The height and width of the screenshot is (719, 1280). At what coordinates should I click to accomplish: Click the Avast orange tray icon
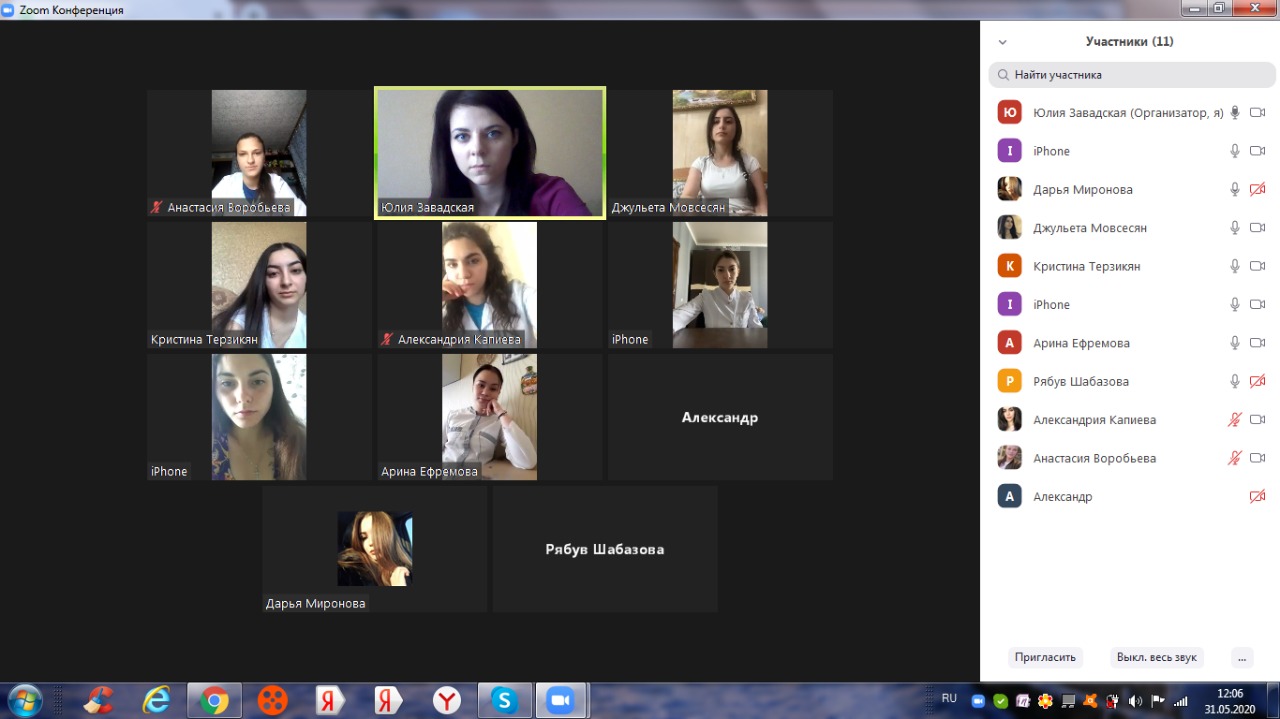coord(1091,700)
